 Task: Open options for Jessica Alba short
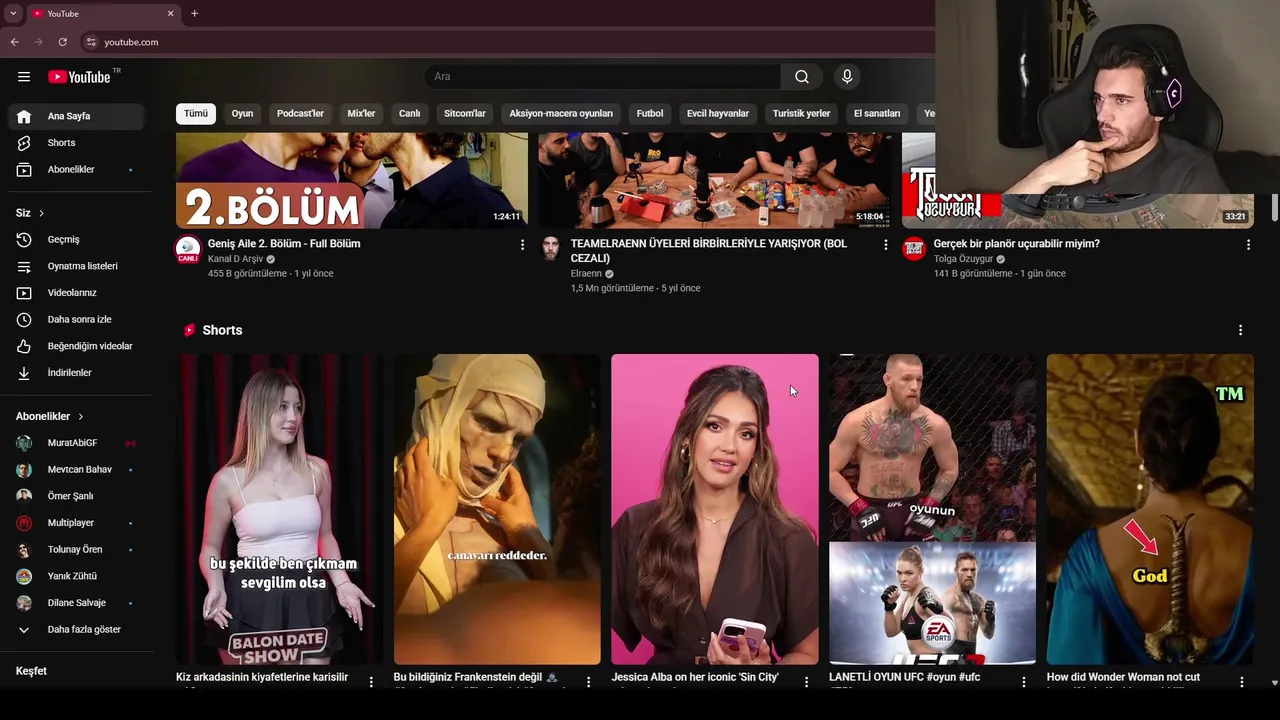806,681
